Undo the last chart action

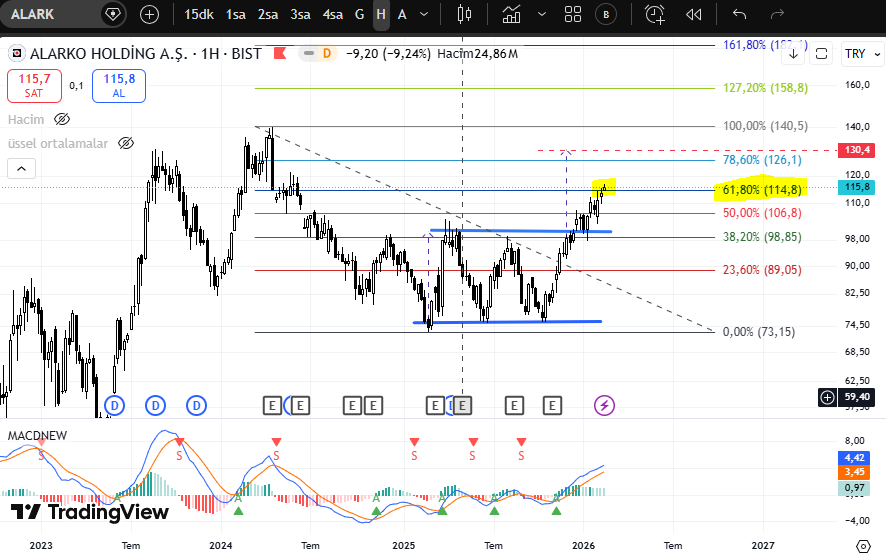[739, 14]
